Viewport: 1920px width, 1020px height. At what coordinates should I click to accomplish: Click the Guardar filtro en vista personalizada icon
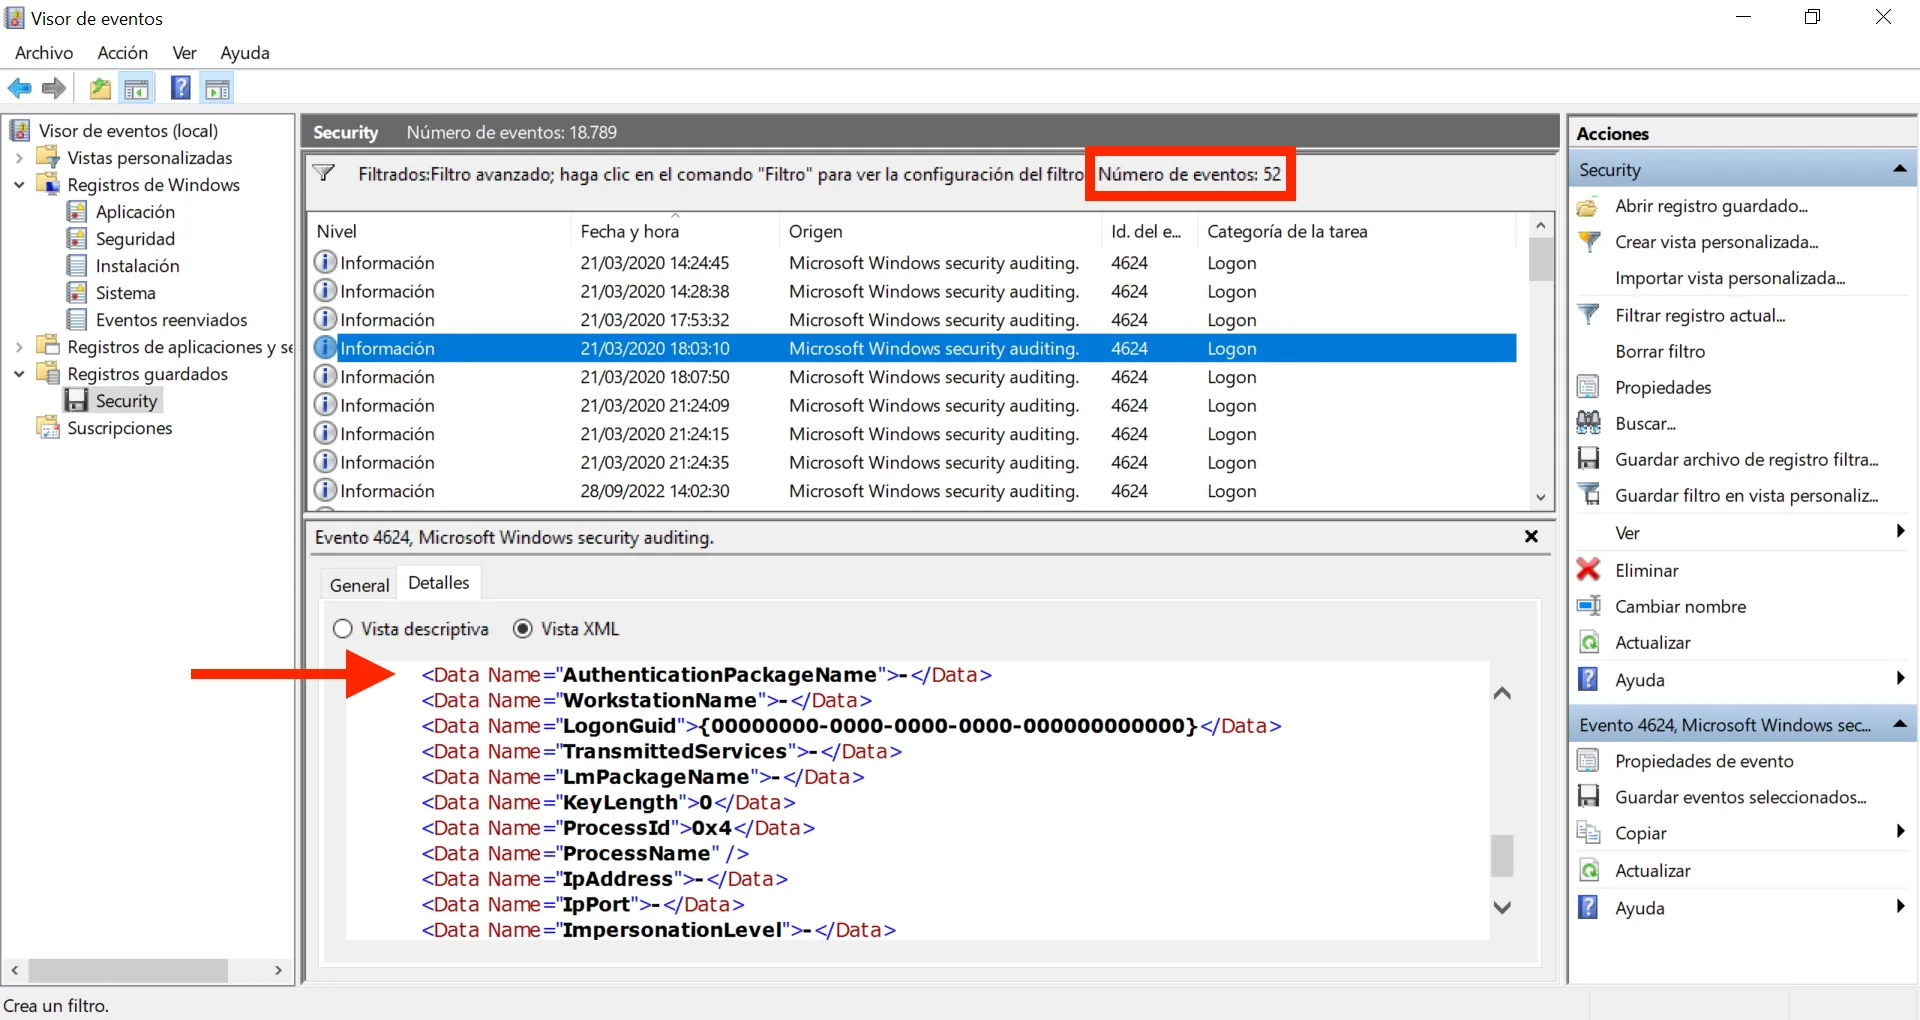tap(1588, 495)
